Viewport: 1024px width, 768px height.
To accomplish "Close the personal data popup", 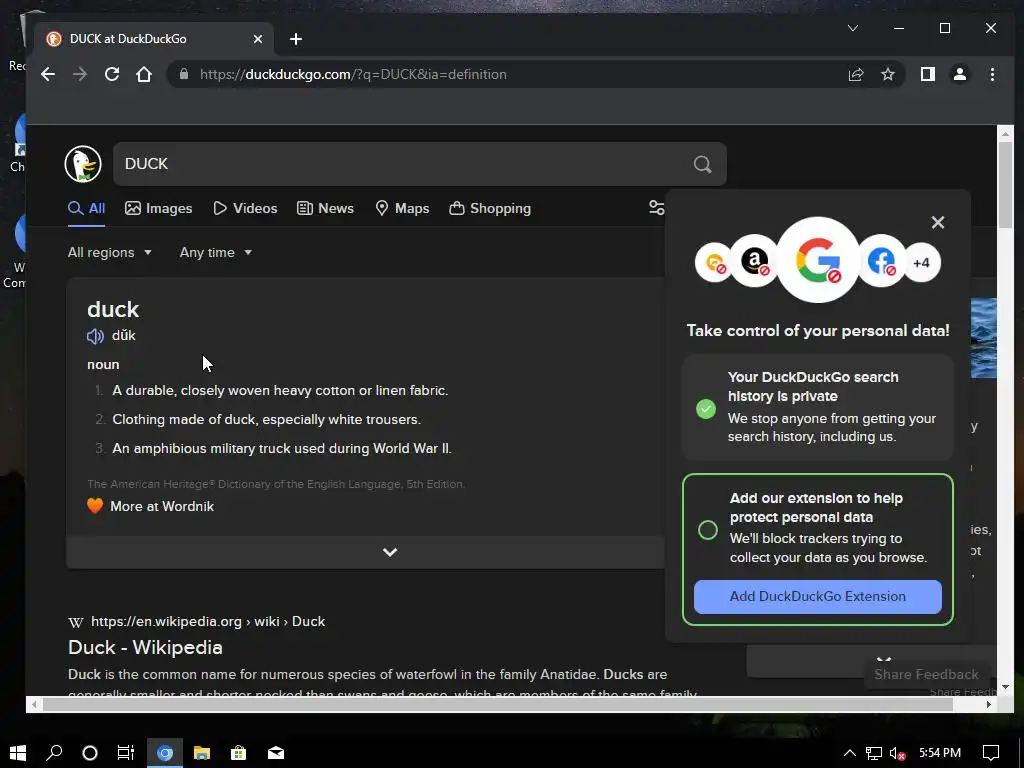I will click(x=938, y=223).
